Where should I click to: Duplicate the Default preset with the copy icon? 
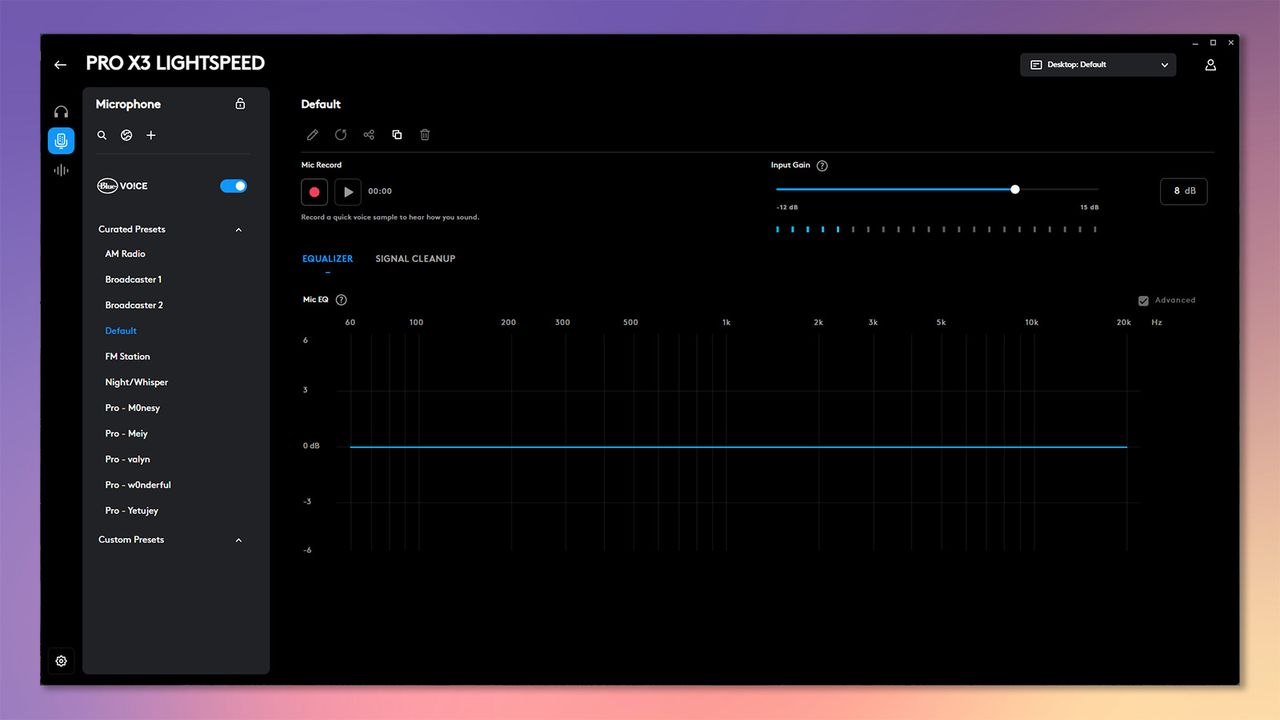click(397, 135)
